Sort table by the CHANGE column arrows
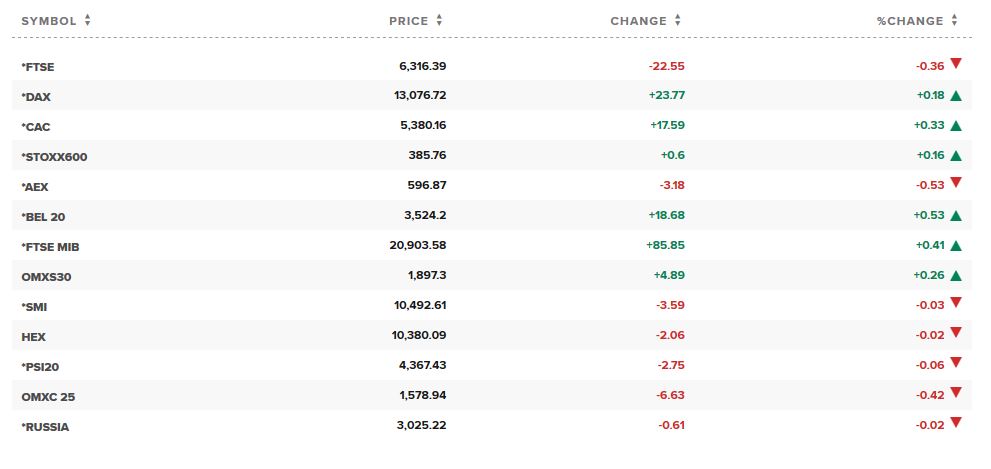The width and height of the screenshot is (991, 469). point(678,20)
